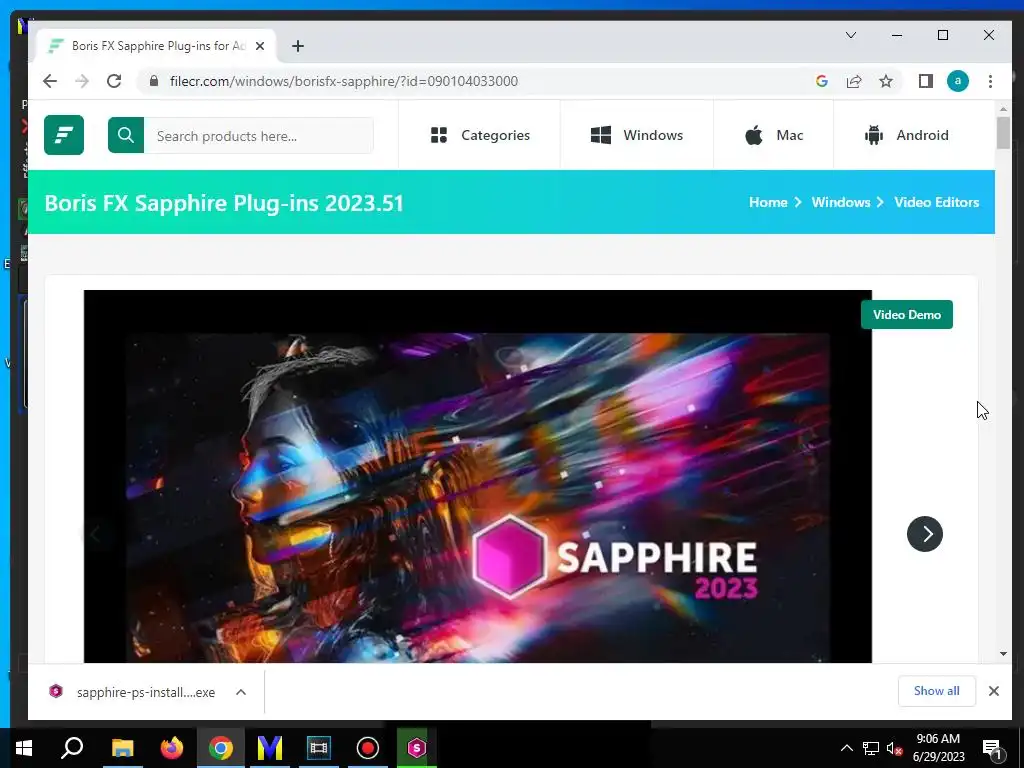Reload the page with refresh icon
1024x768 pixels.
[114, 81]
